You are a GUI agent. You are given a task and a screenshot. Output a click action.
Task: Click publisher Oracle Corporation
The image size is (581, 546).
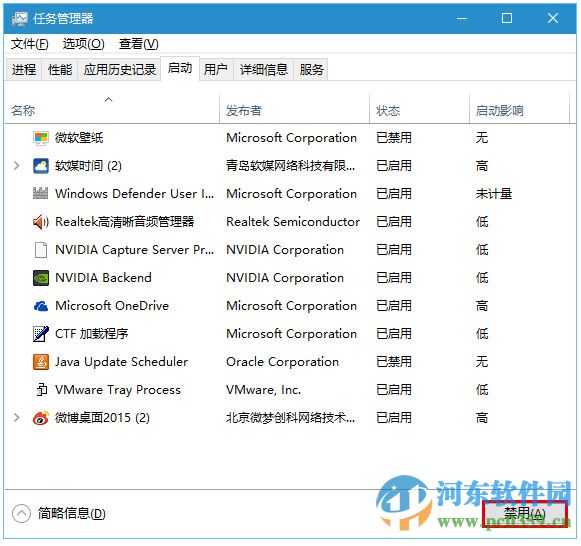282,362
